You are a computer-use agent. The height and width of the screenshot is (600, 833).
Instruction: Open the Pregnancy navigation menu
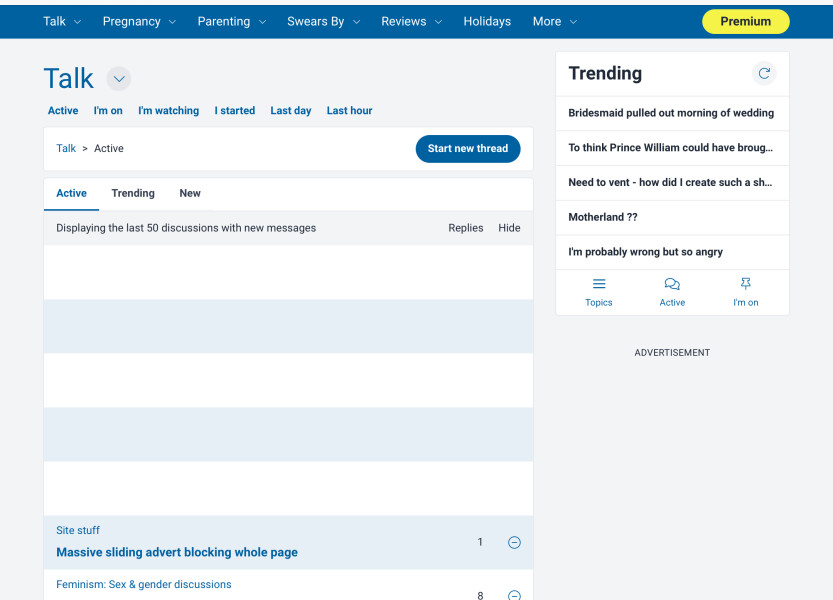click(139, 21)
